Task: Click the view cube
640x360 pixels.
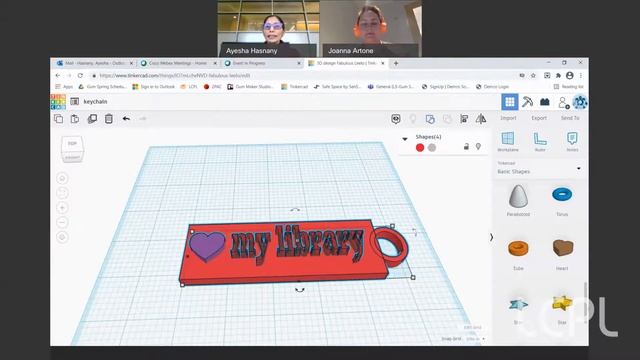Action: [72, 149]
